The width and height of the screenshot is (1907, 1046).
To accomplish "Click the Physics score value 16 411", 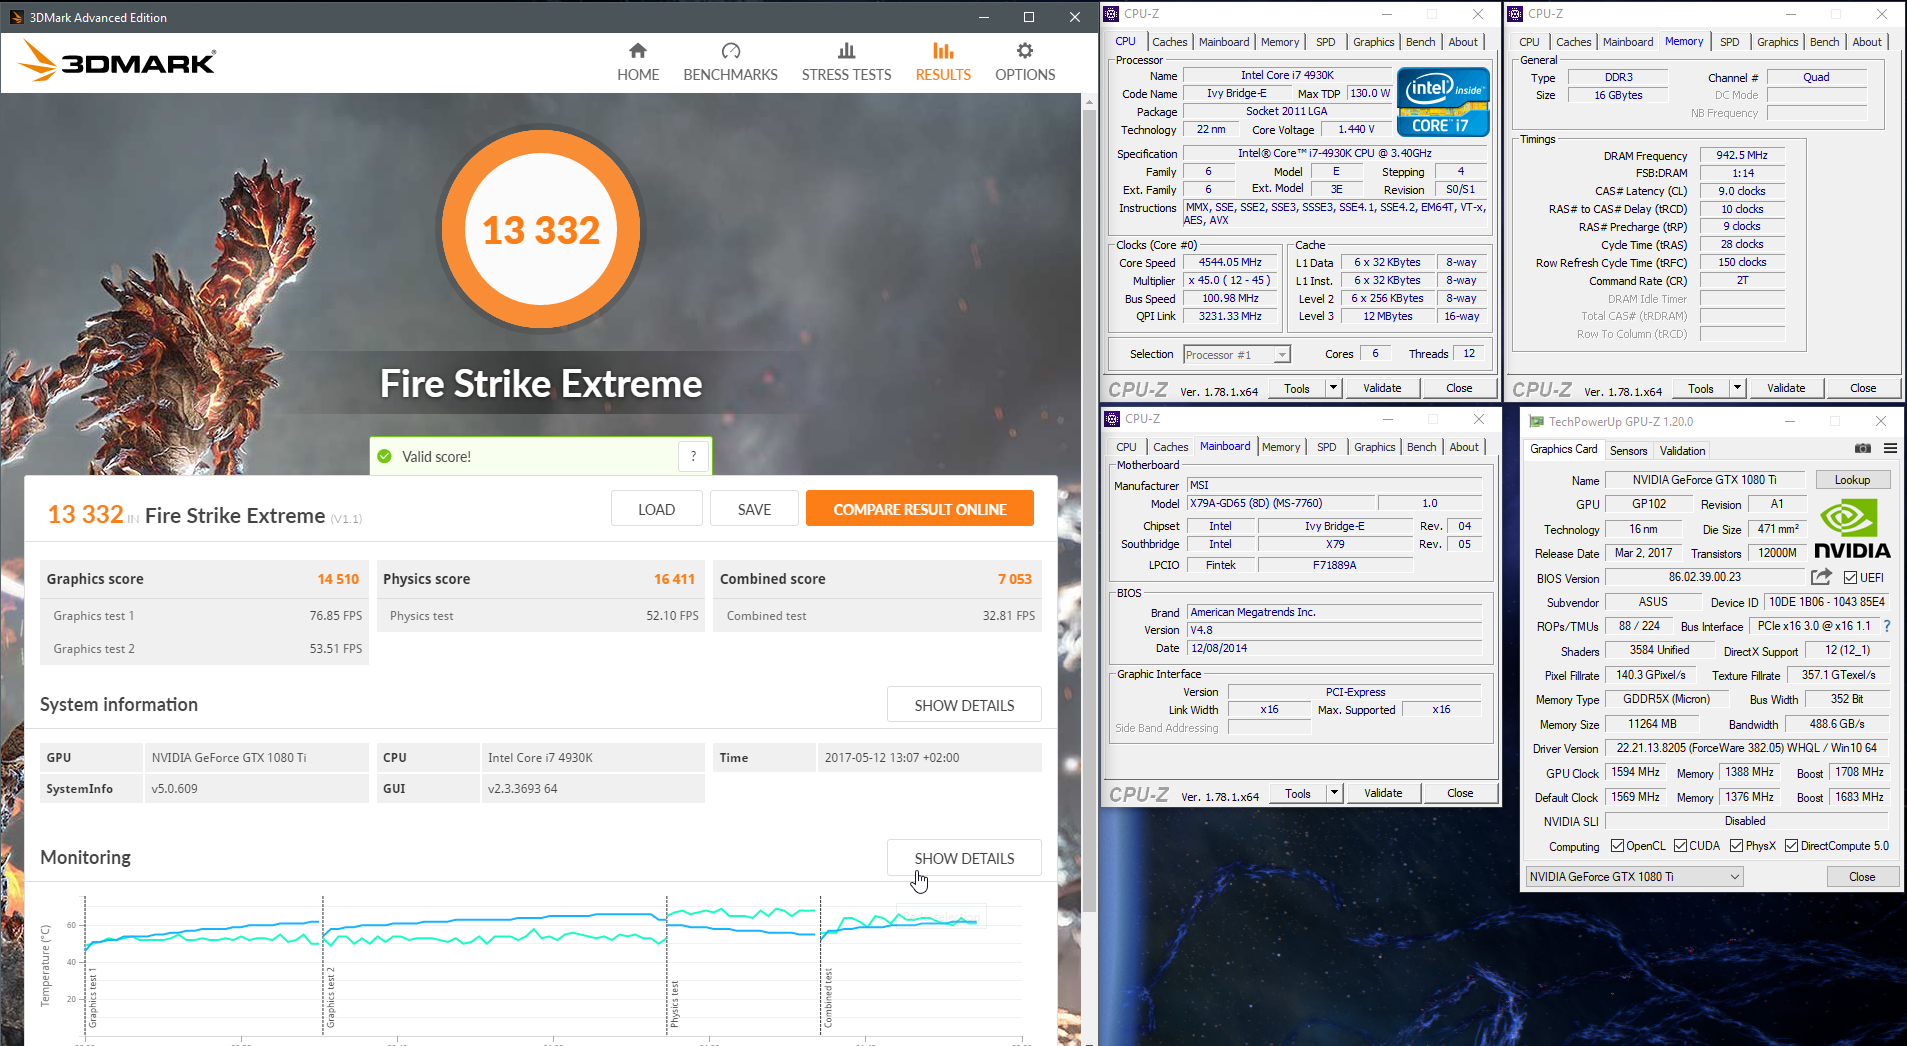I will tap(674, 579).
